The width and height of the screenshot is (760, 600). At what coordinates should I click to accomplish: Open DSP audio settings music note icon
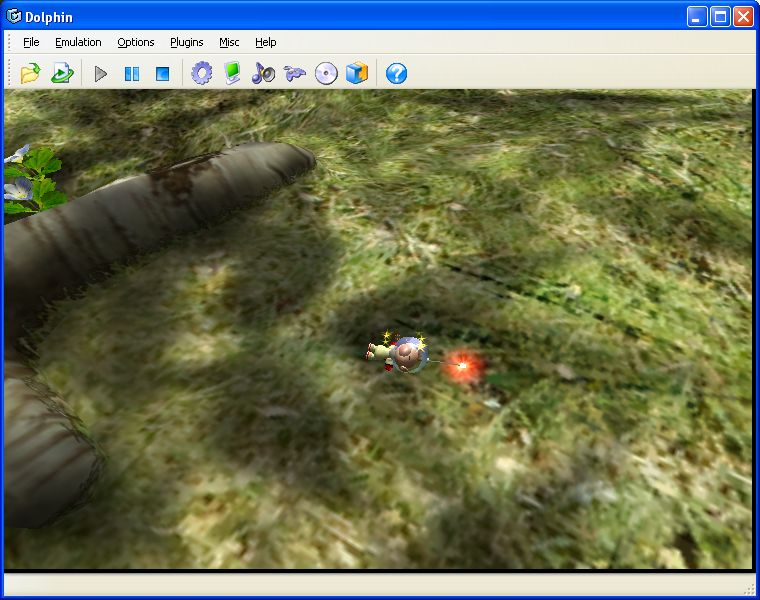(263, 74)
